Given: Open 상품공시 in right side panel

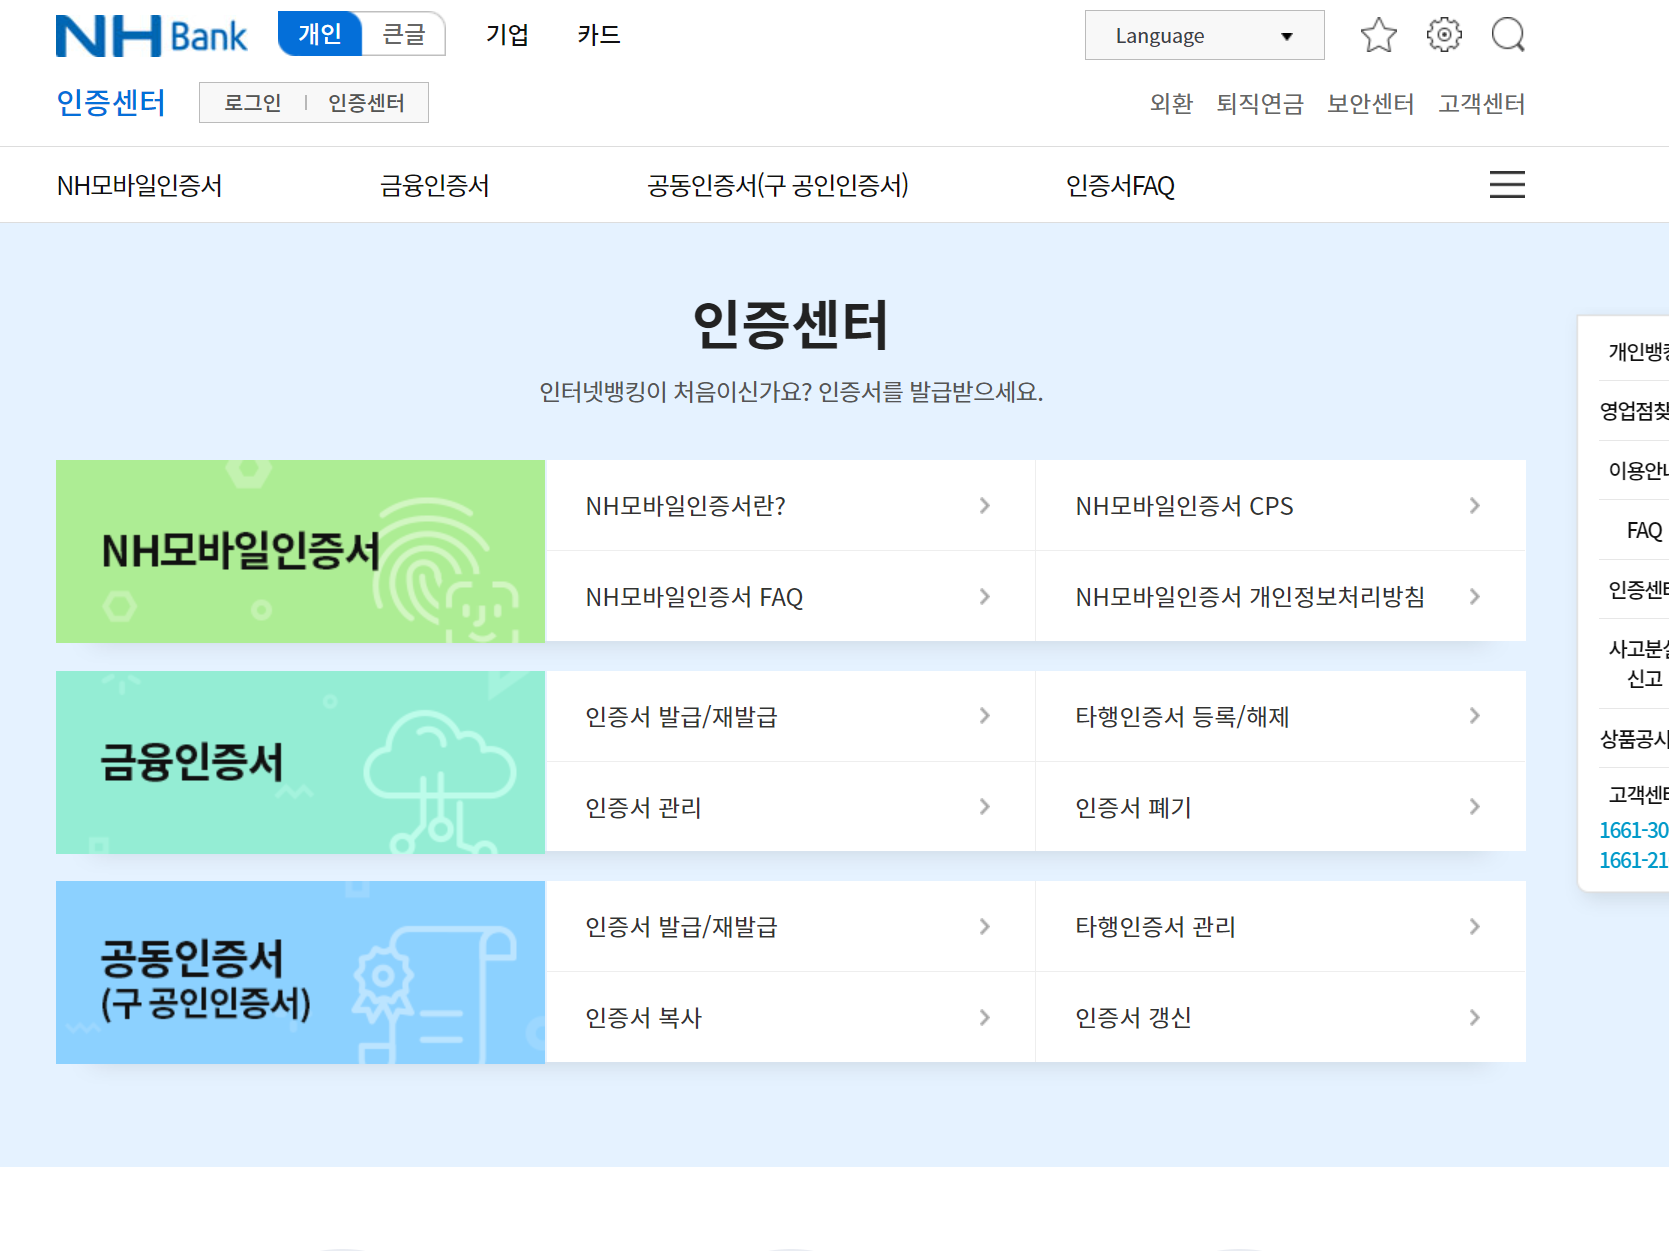Looking at the screenshot, I should [1634, 739].
